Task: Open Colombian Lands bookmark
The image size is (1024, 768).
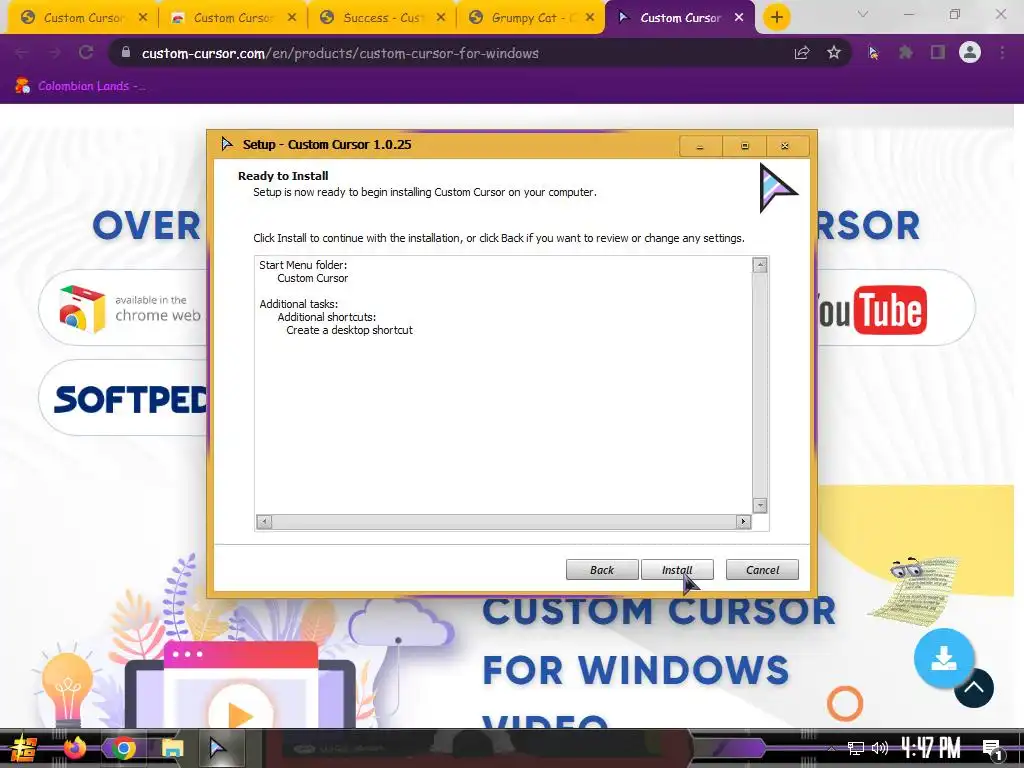Action: point(80,86)
